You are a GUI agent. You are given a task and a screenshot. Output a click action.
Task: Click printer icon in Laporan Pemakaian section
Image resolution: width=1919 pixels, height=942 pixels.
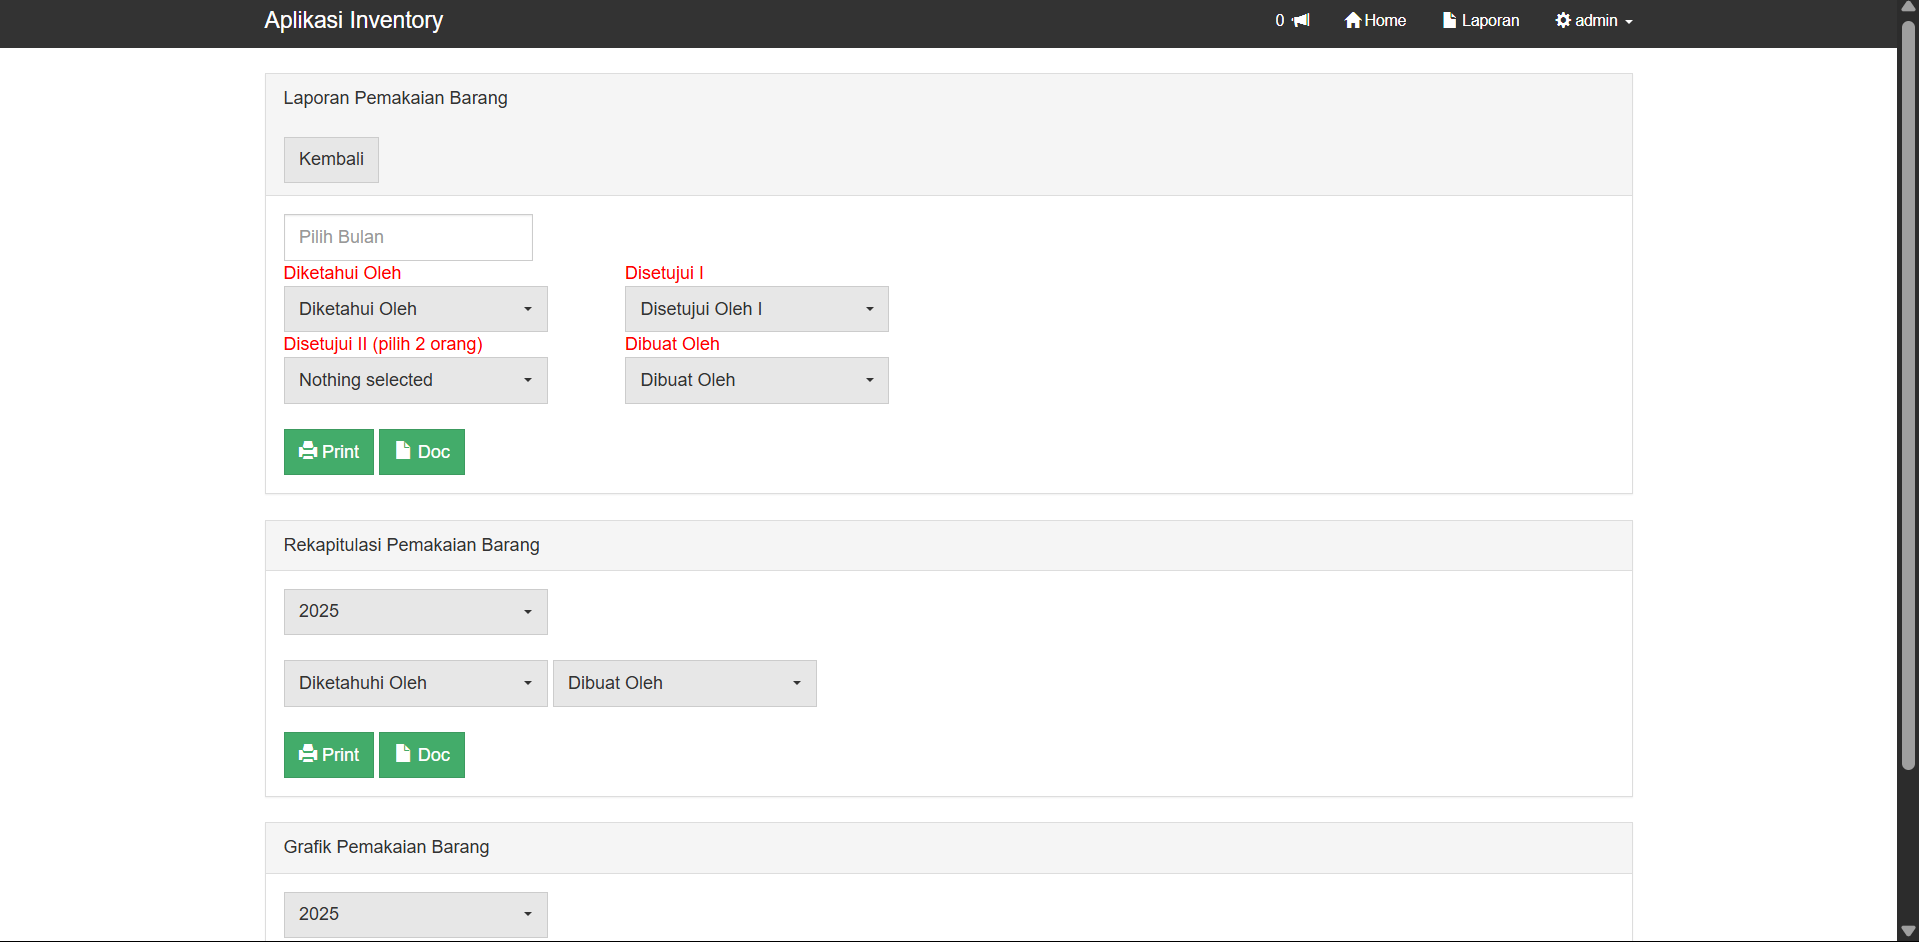pos(308,451)
